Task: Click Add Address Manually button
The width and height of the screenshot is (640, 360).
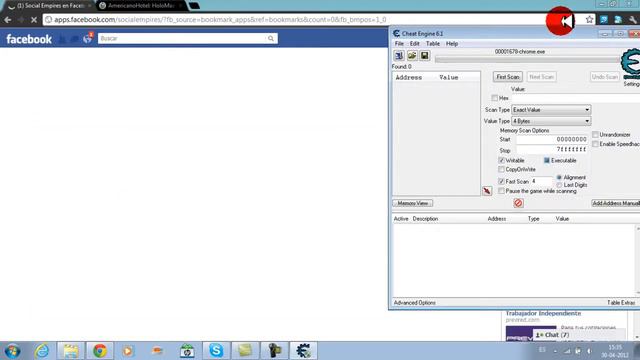Action: point(616,203)
